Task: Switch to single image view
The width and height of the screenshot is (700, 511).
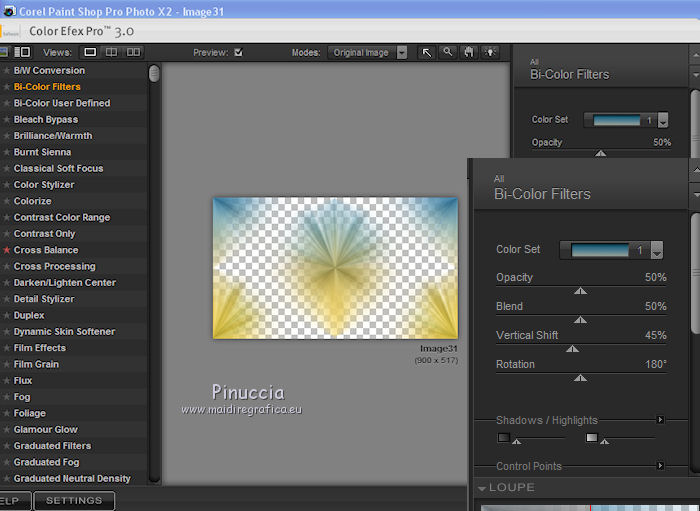Action: (x=90, y=52)
